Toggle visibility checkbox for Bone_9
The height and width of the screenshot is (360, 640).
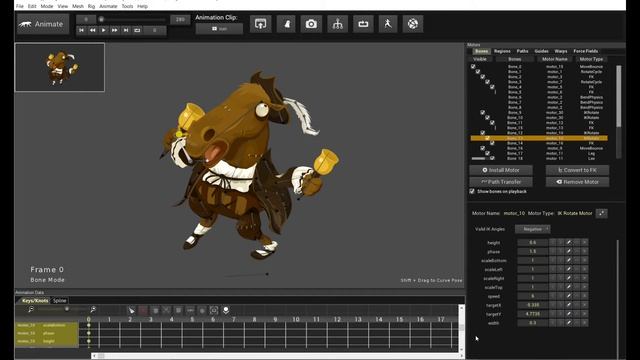[483, 112]
